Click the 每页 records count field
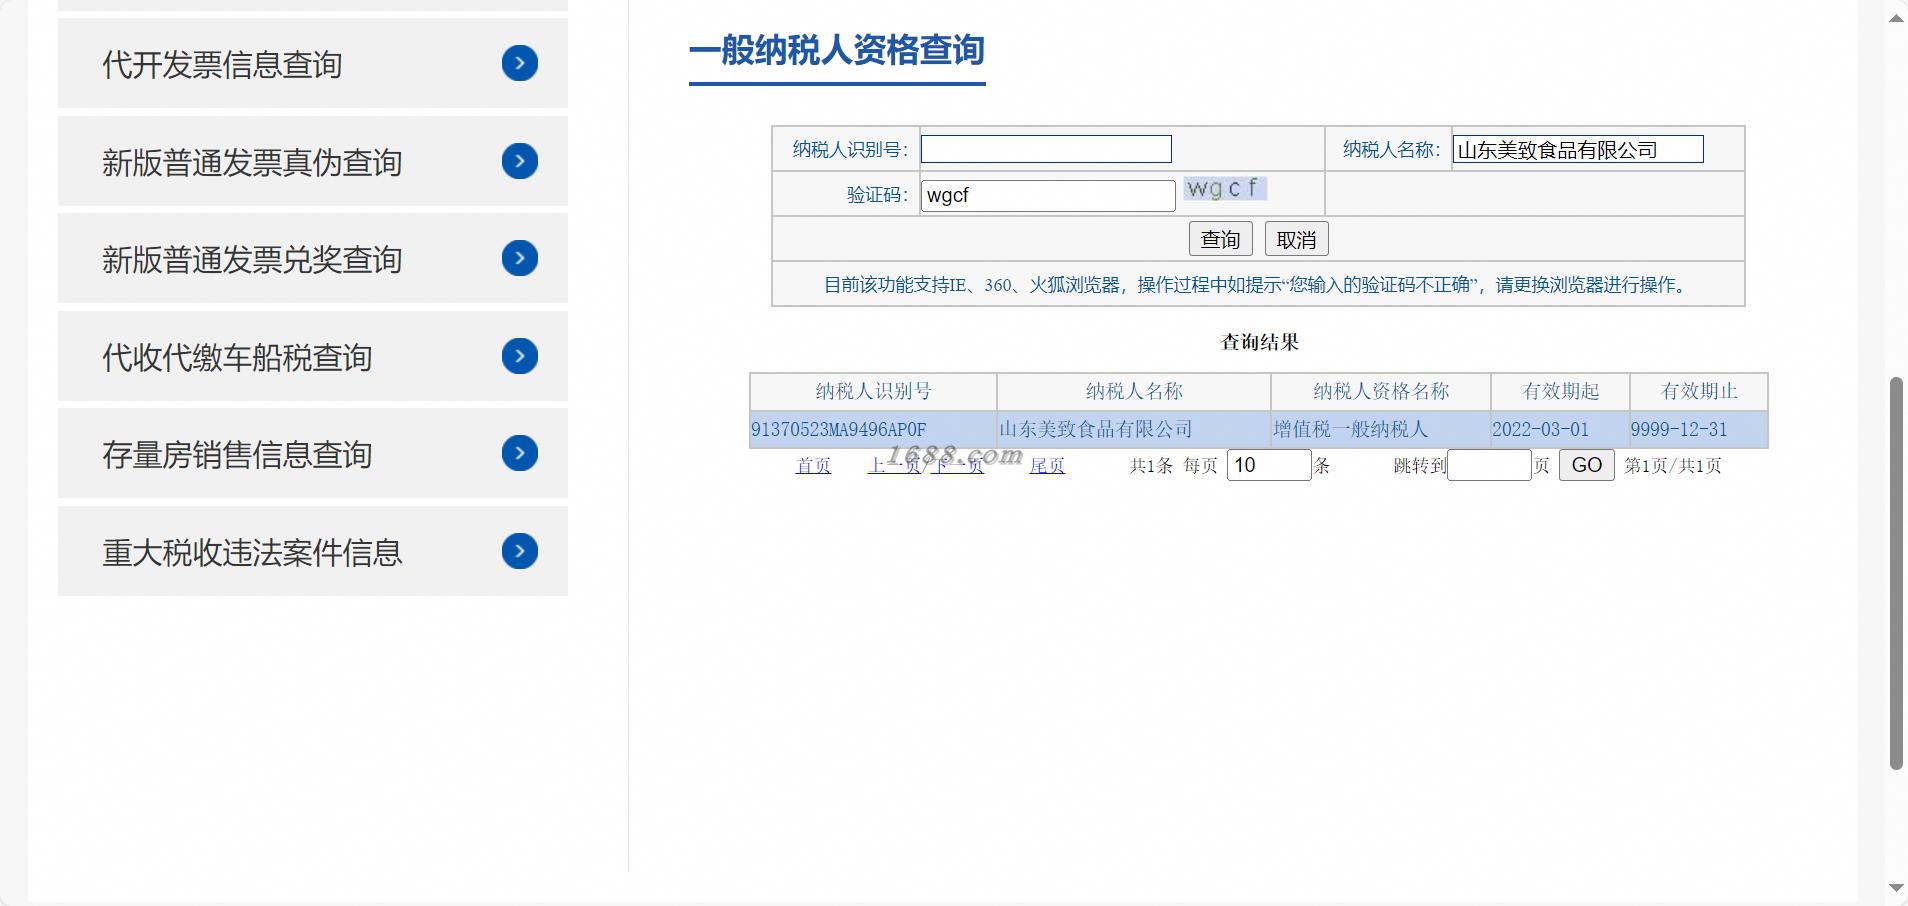Image resolution: width=1908 pixels, height=906 pixels. pos(1269,465)
